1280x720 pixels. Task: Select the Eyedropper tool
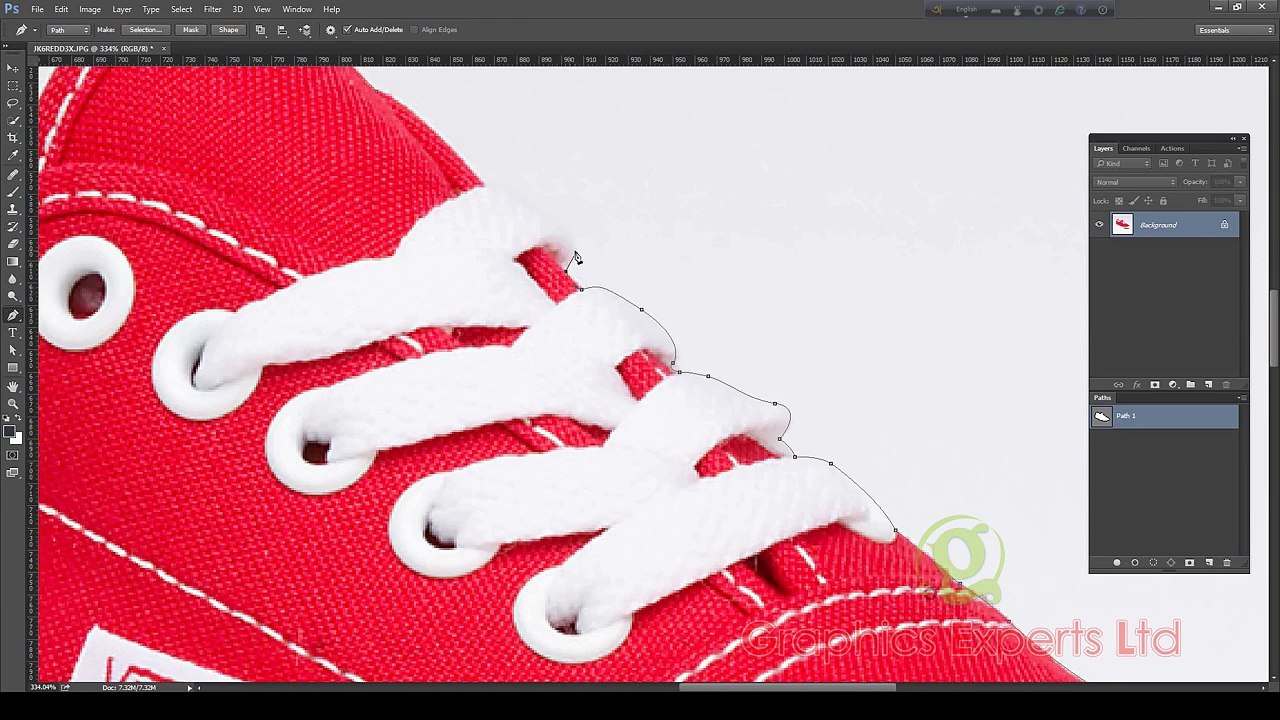(x=13, y=155)
